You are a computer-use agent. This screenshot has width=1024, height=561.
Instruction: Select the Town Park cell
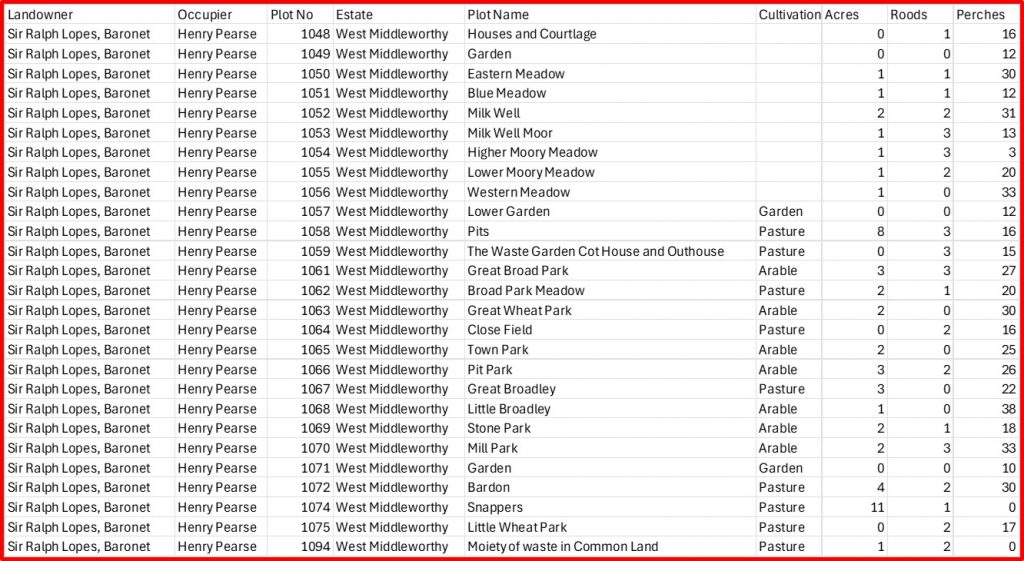611,349
